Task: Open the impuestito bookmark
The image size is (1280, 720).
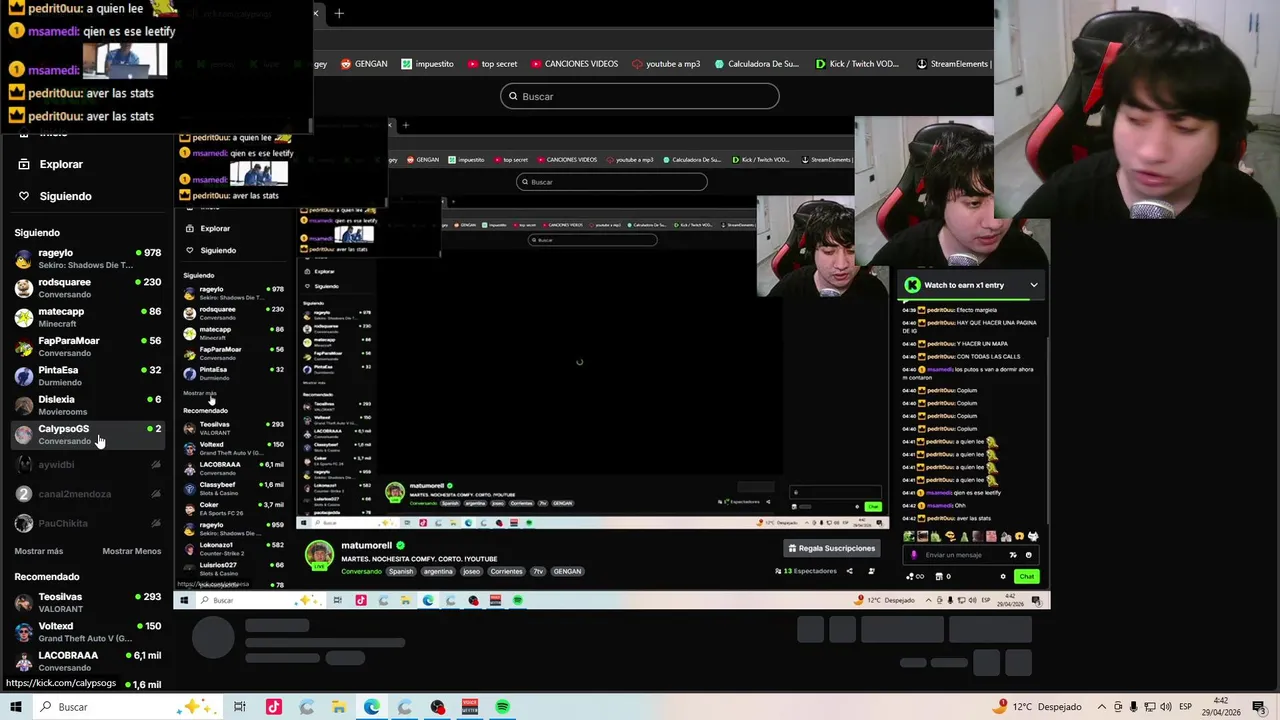Action: click(x=427, y=64)
